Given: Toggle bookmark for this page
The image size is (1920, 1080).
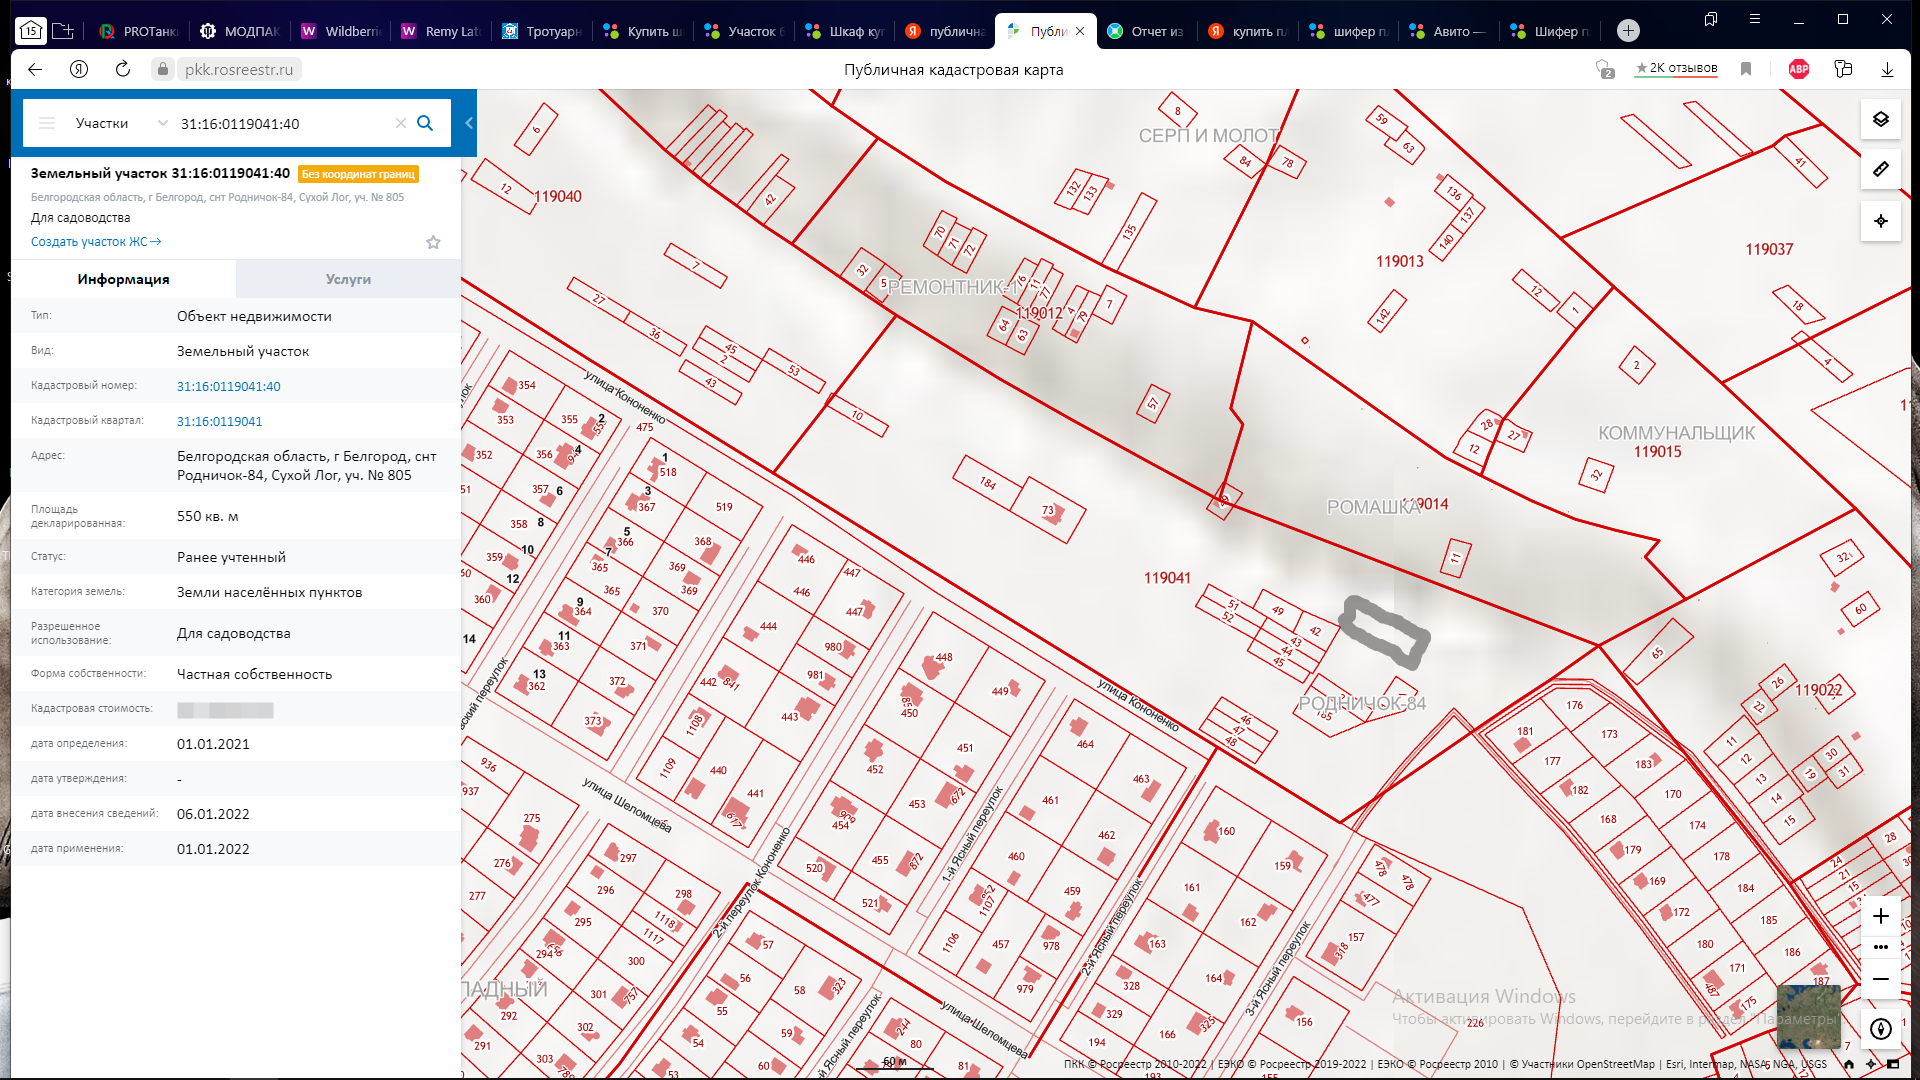Looking at the screenshot, I should (1746, 69).
